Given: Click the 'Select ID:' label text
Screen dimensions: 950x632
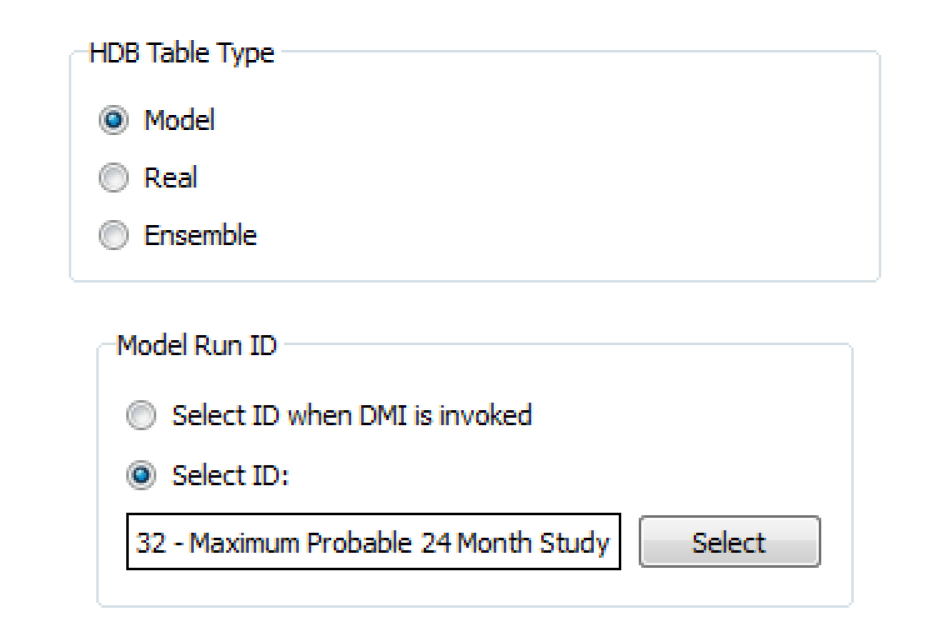Looking at the screenshot, I should tap(230, 476).
